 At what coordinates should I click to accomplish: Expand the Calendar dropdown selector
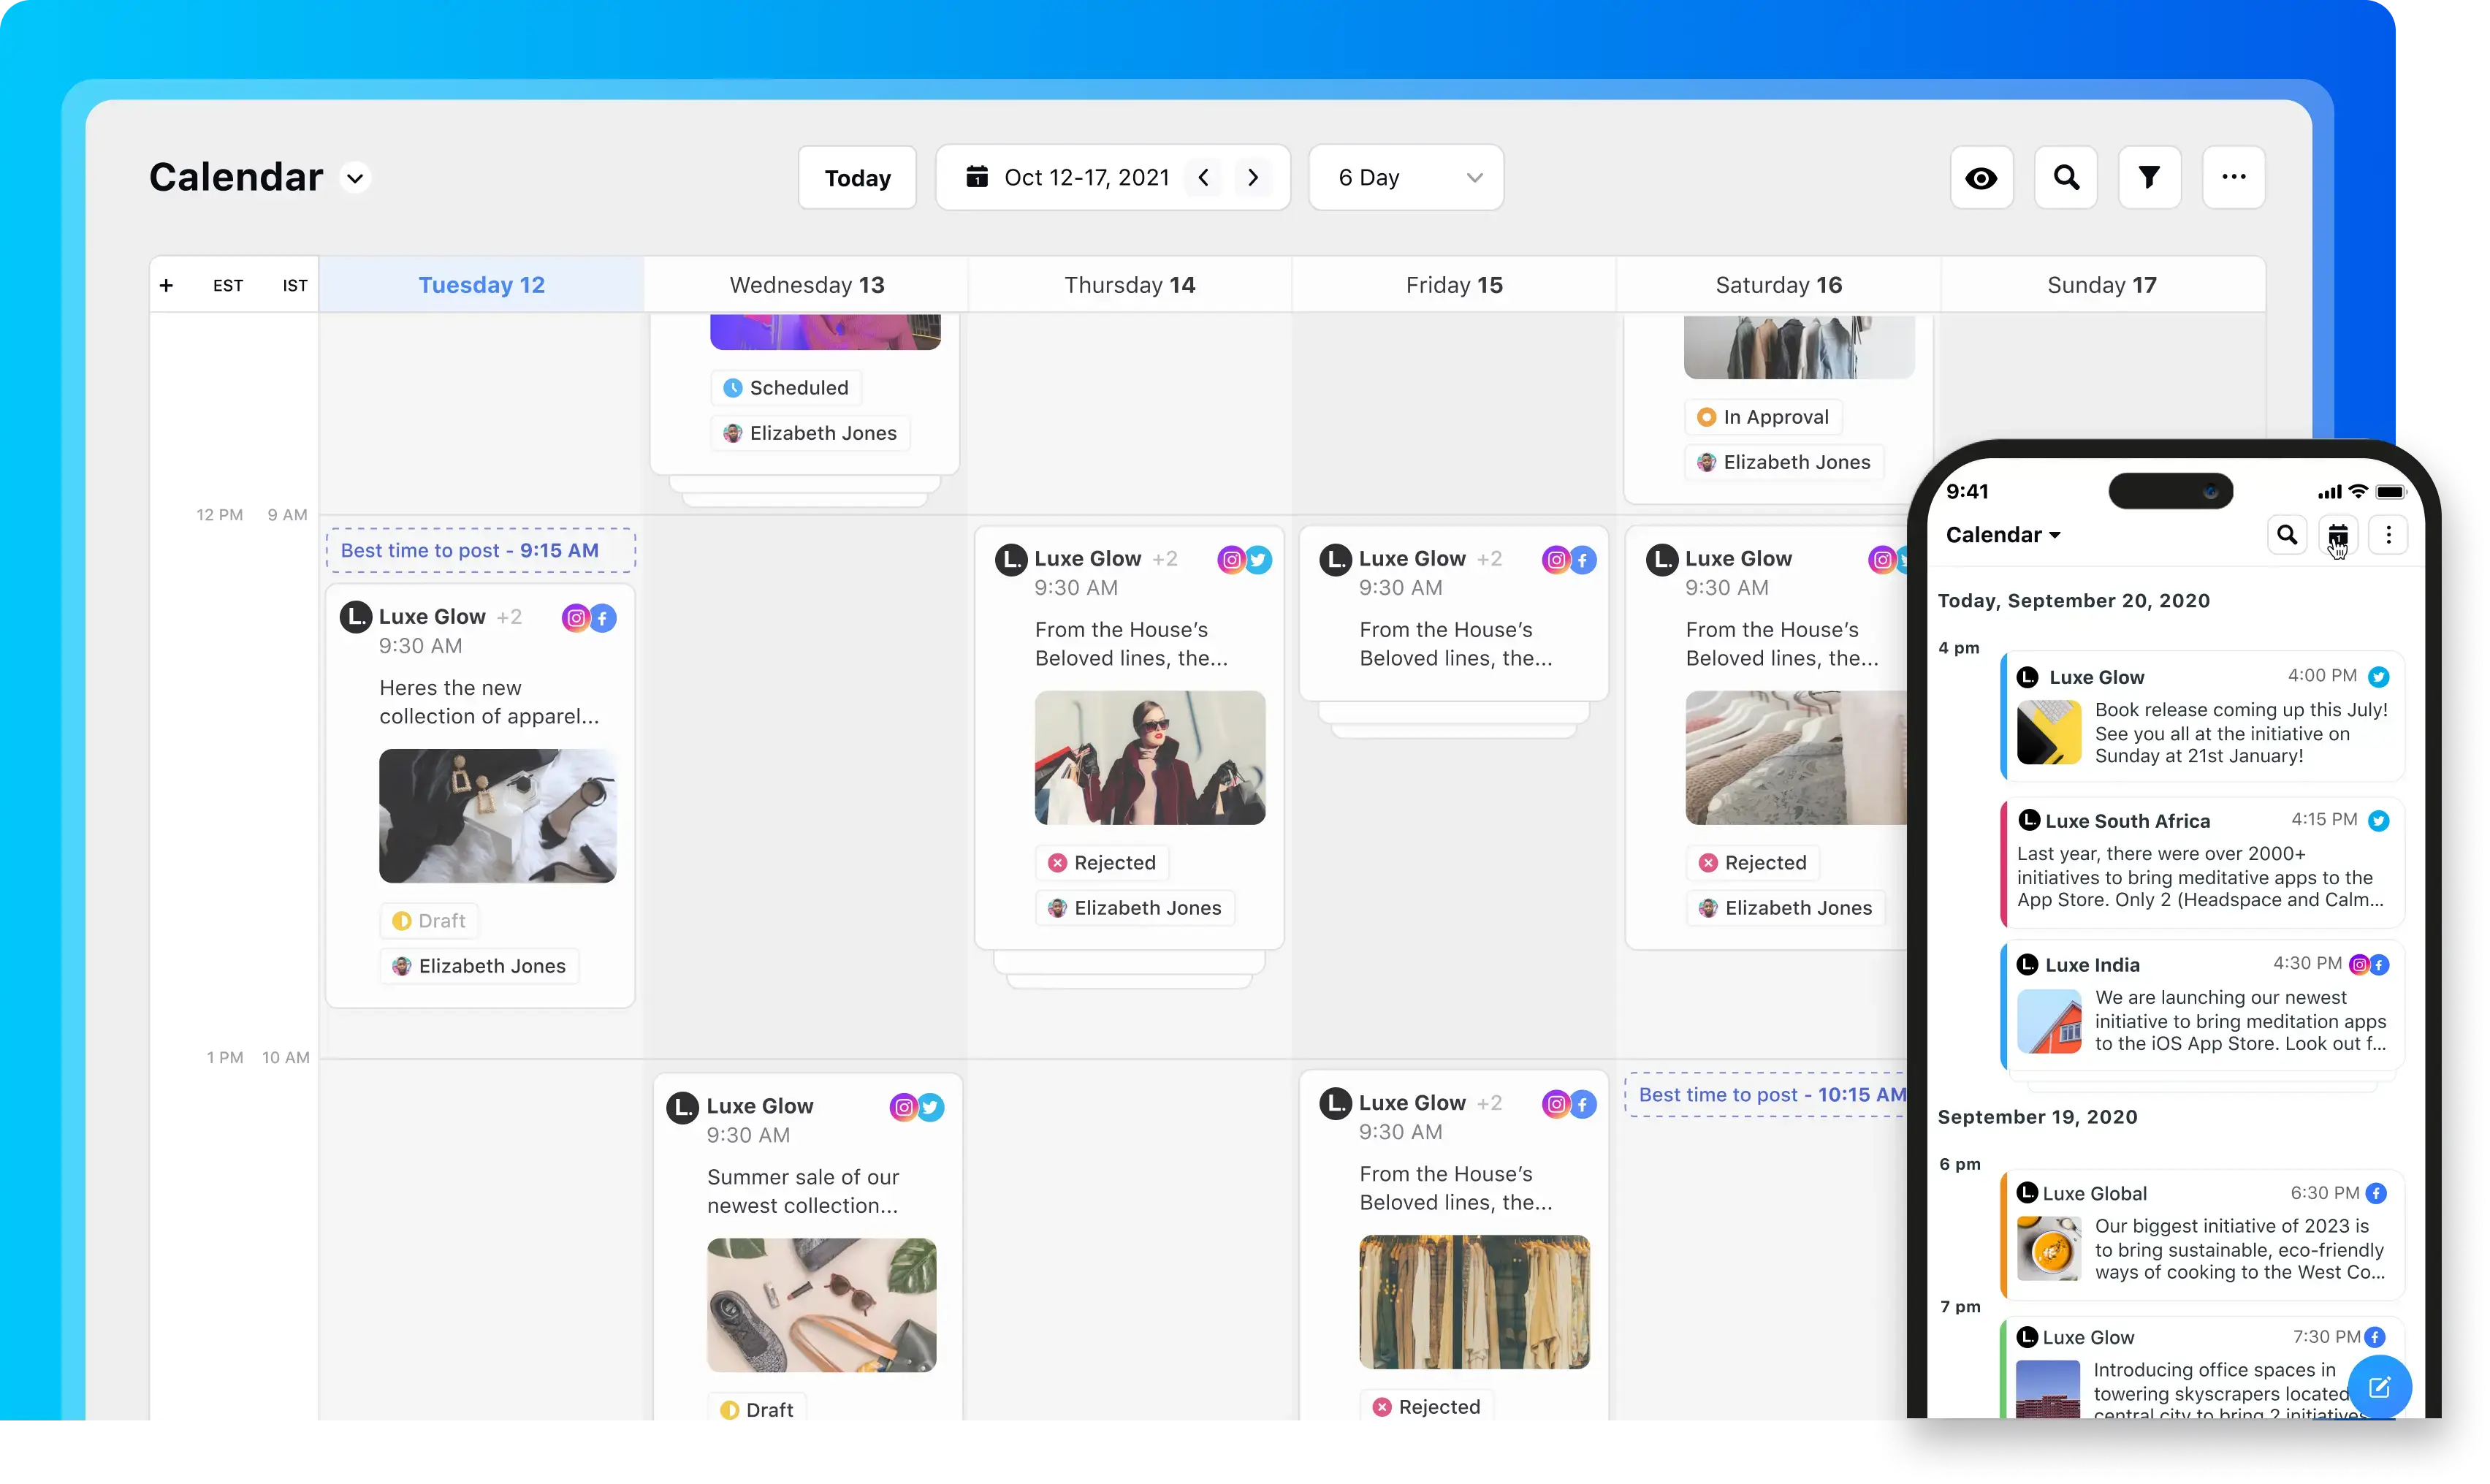click(353, 177)
